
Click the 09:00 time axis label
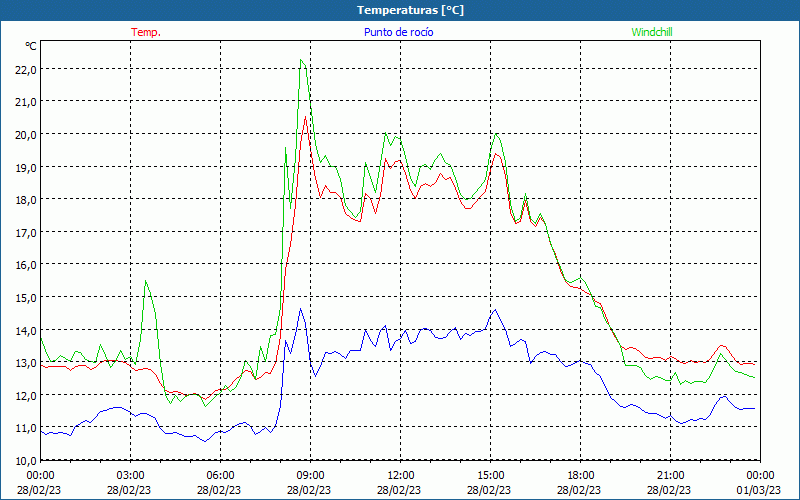(x=310, y=476)
